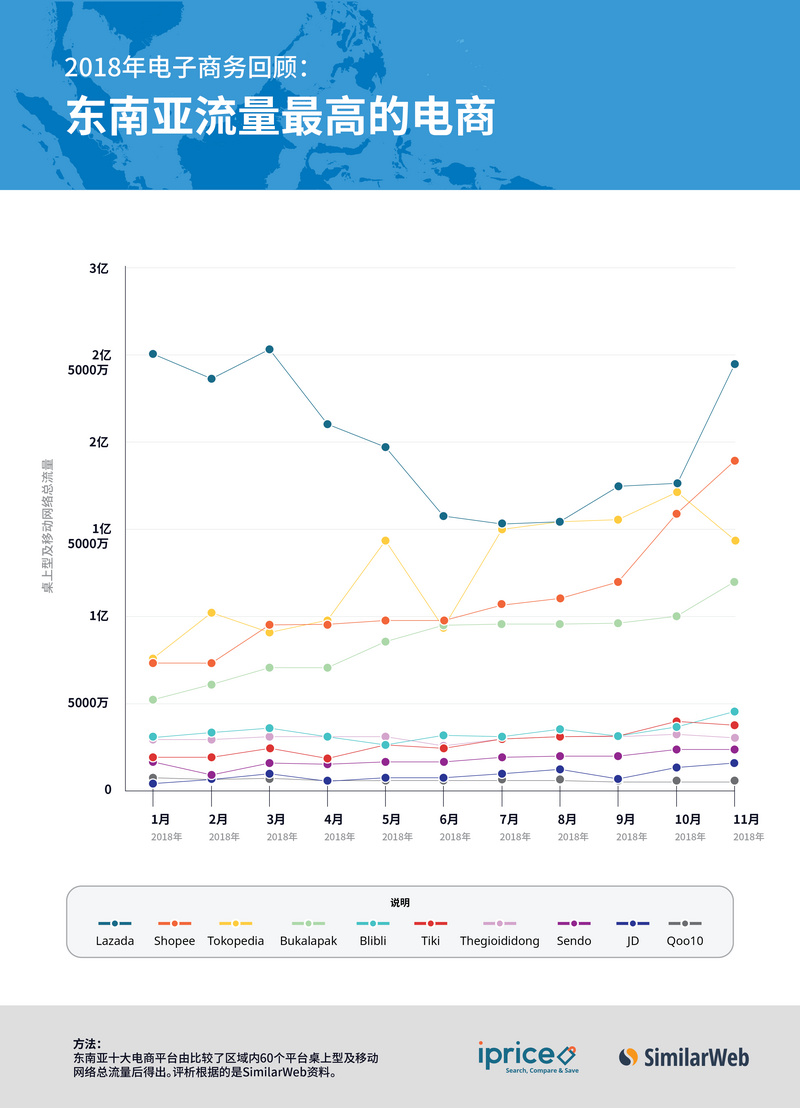Click the iprice logo in the footer

pos(527,1057)
